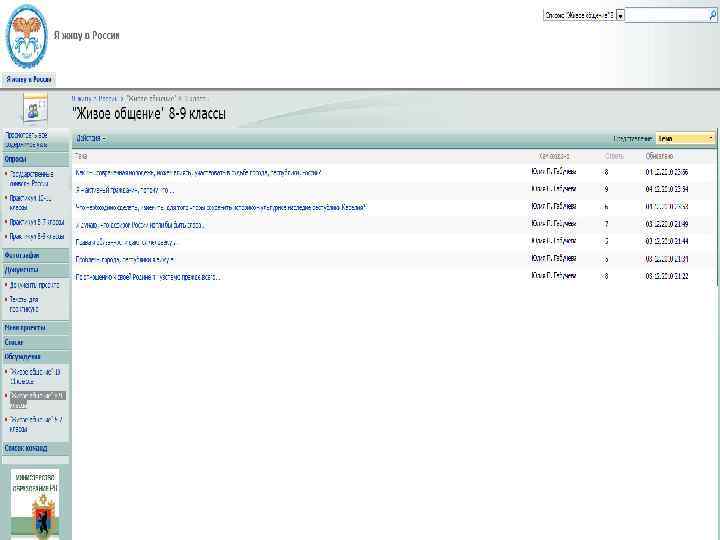Click the 'Я живу в России' site title text
720x540 pixels.
point(87,35)
